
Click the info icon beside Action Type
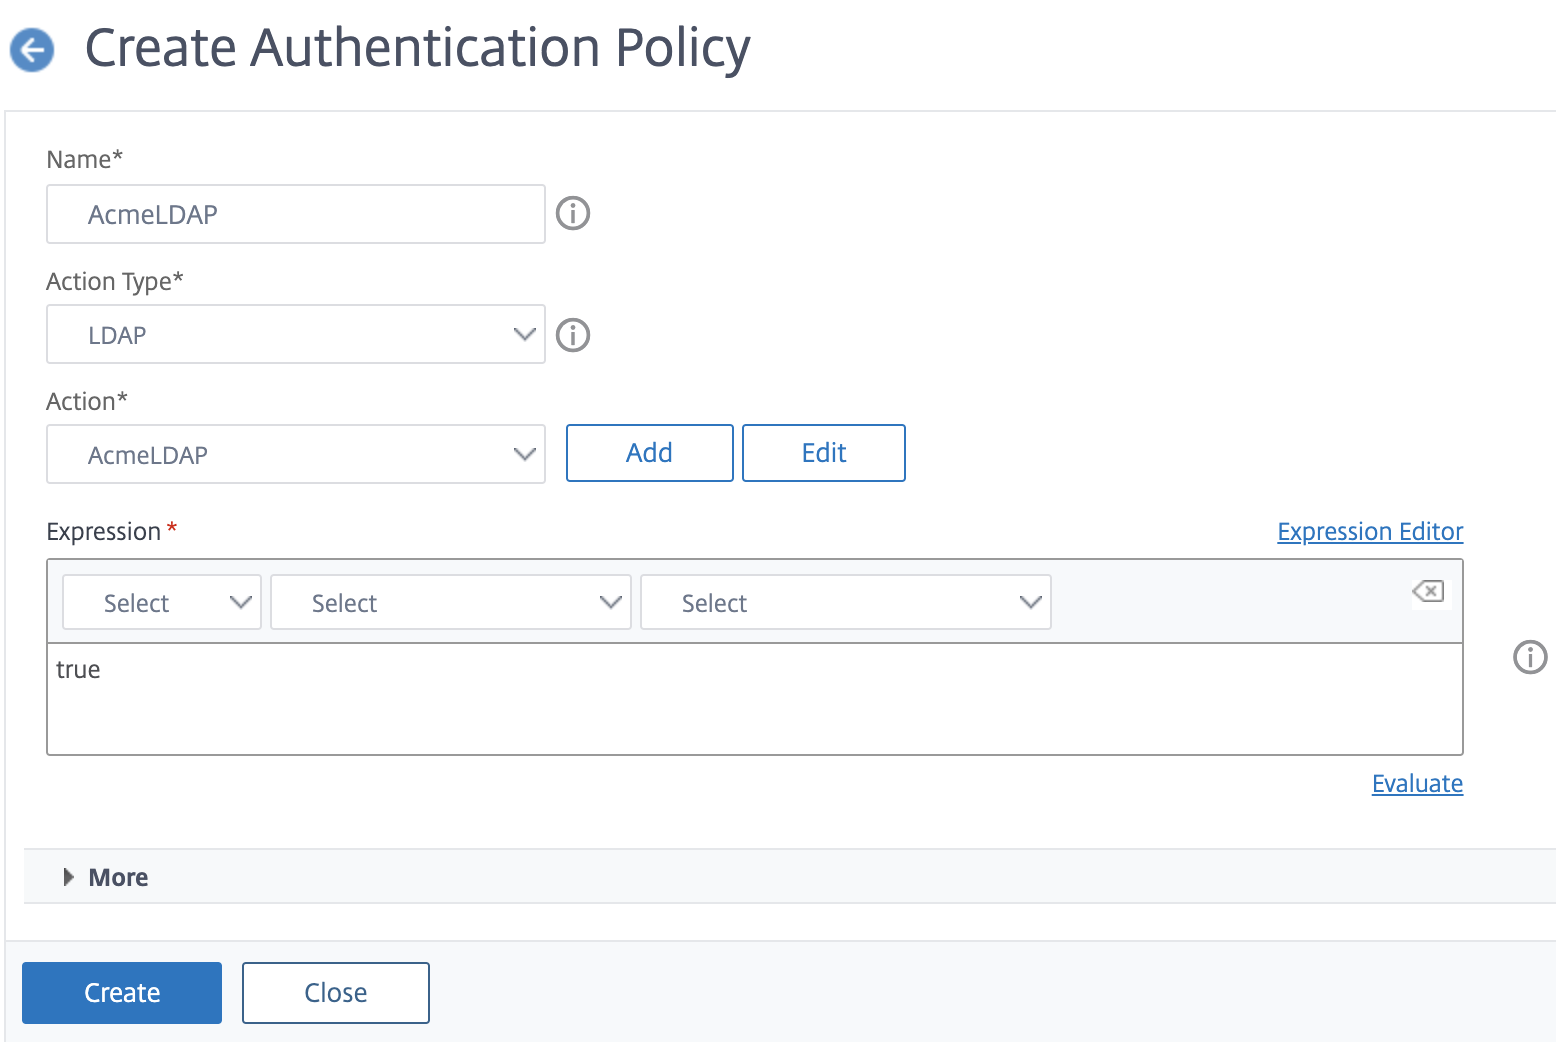click(572, 335)
